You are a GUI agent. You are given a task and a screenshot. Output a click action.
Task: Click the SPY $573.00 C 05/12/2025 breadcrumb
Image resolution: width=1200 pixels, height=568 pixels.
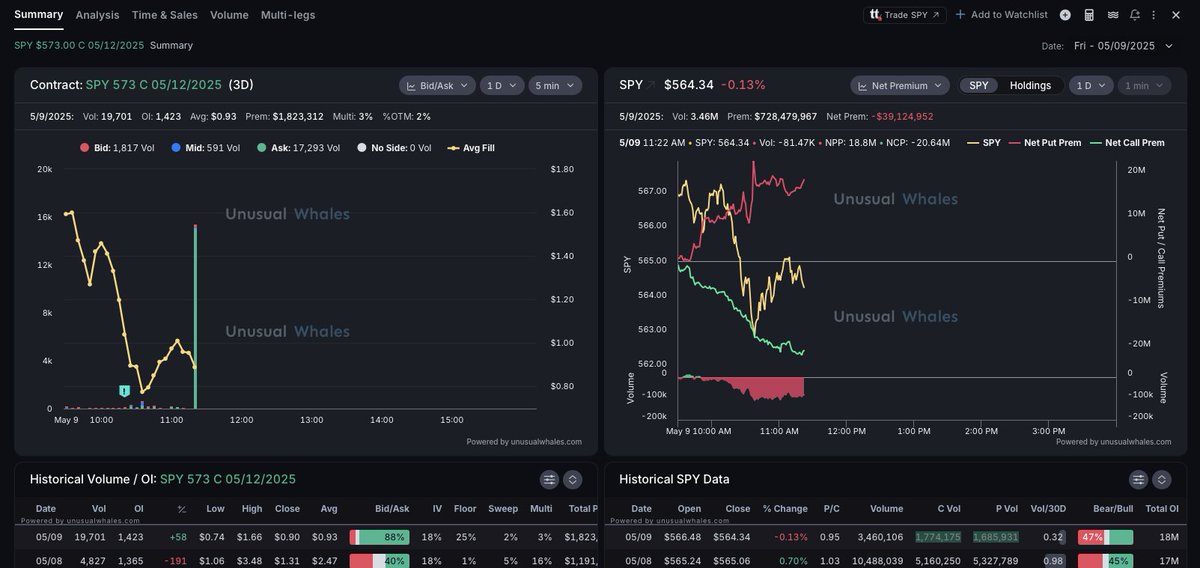(x=79, y=45)
